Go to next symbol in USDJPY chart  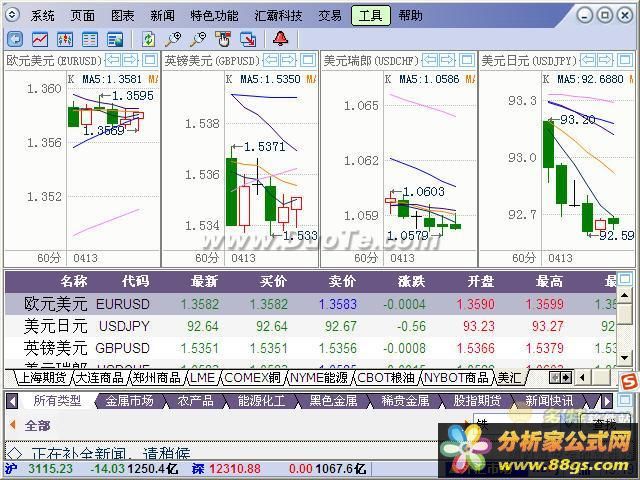605,60
